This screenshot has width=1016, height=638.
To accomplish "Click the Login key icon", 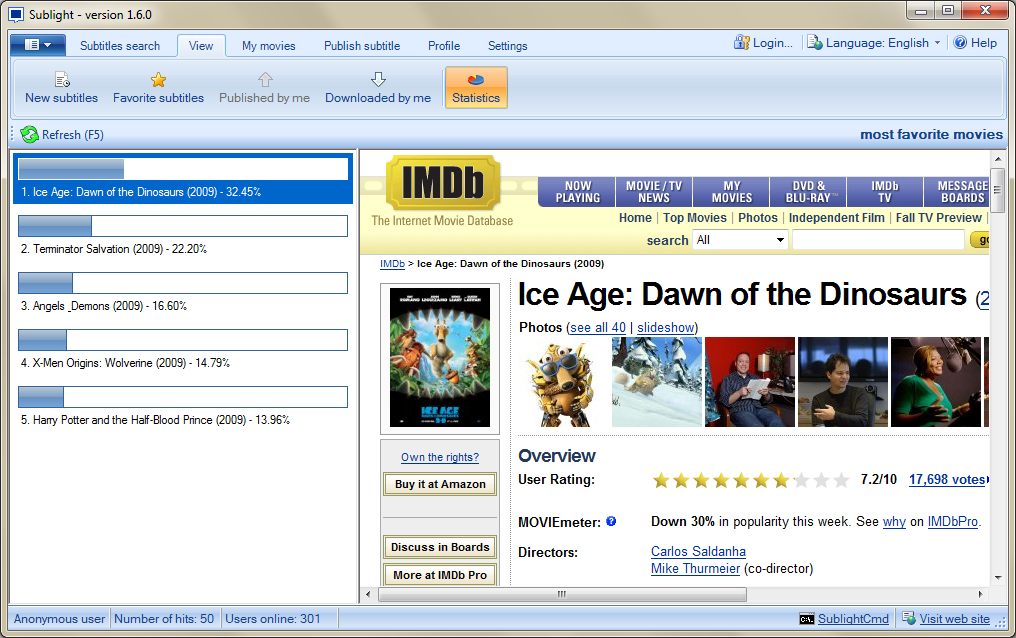I will 741,43.
